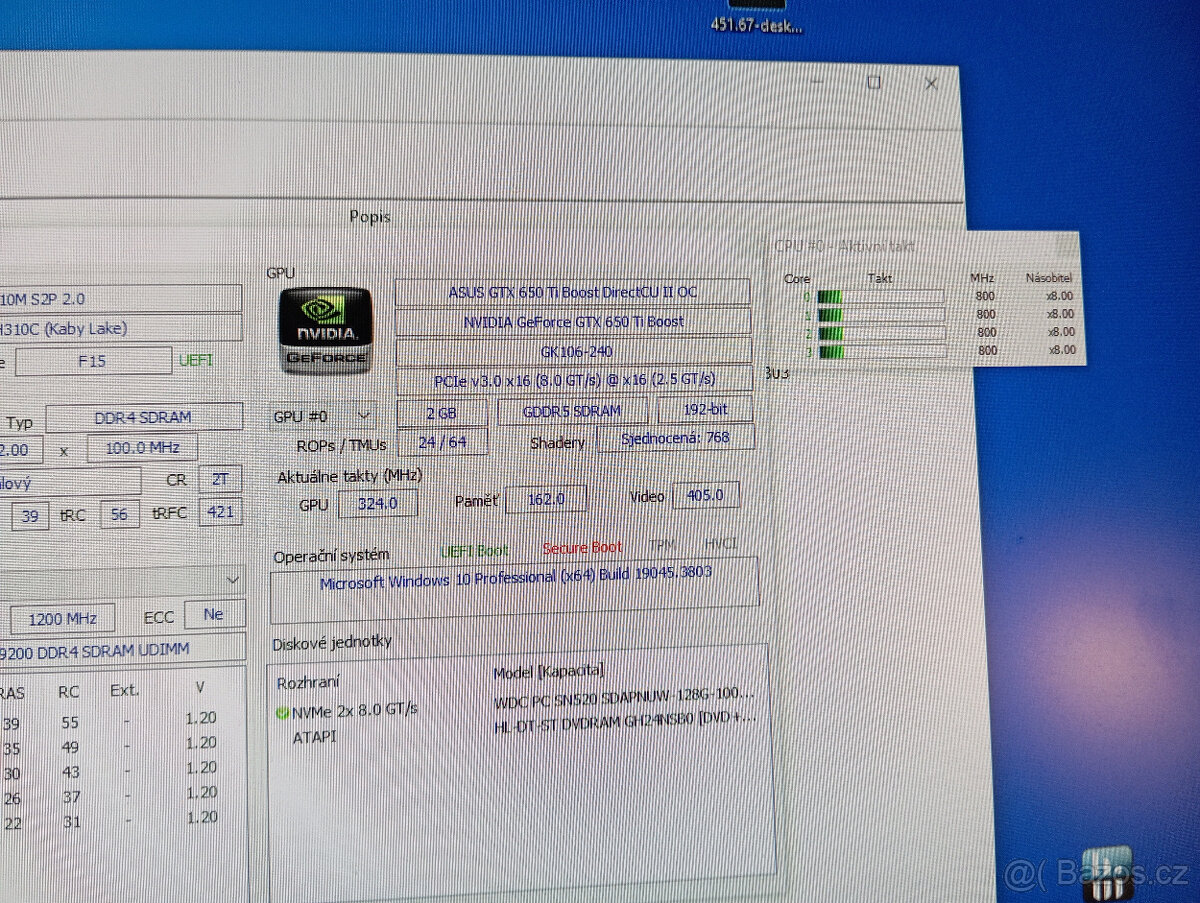Click RC value 43 in timings table
1200x903 pixels.
point(69,772)
